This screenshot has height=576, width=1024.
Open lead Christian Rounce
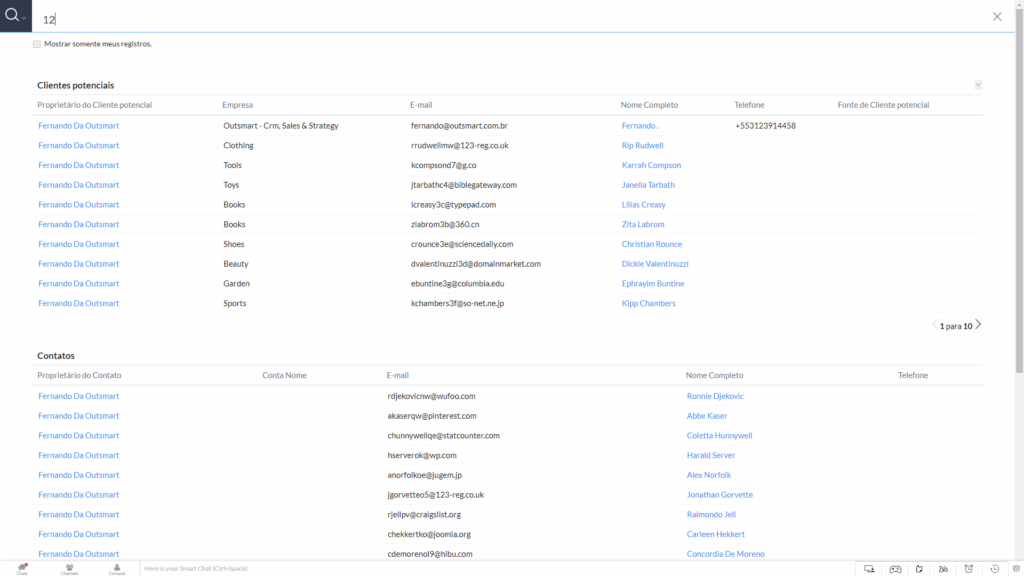coord(652,244)
